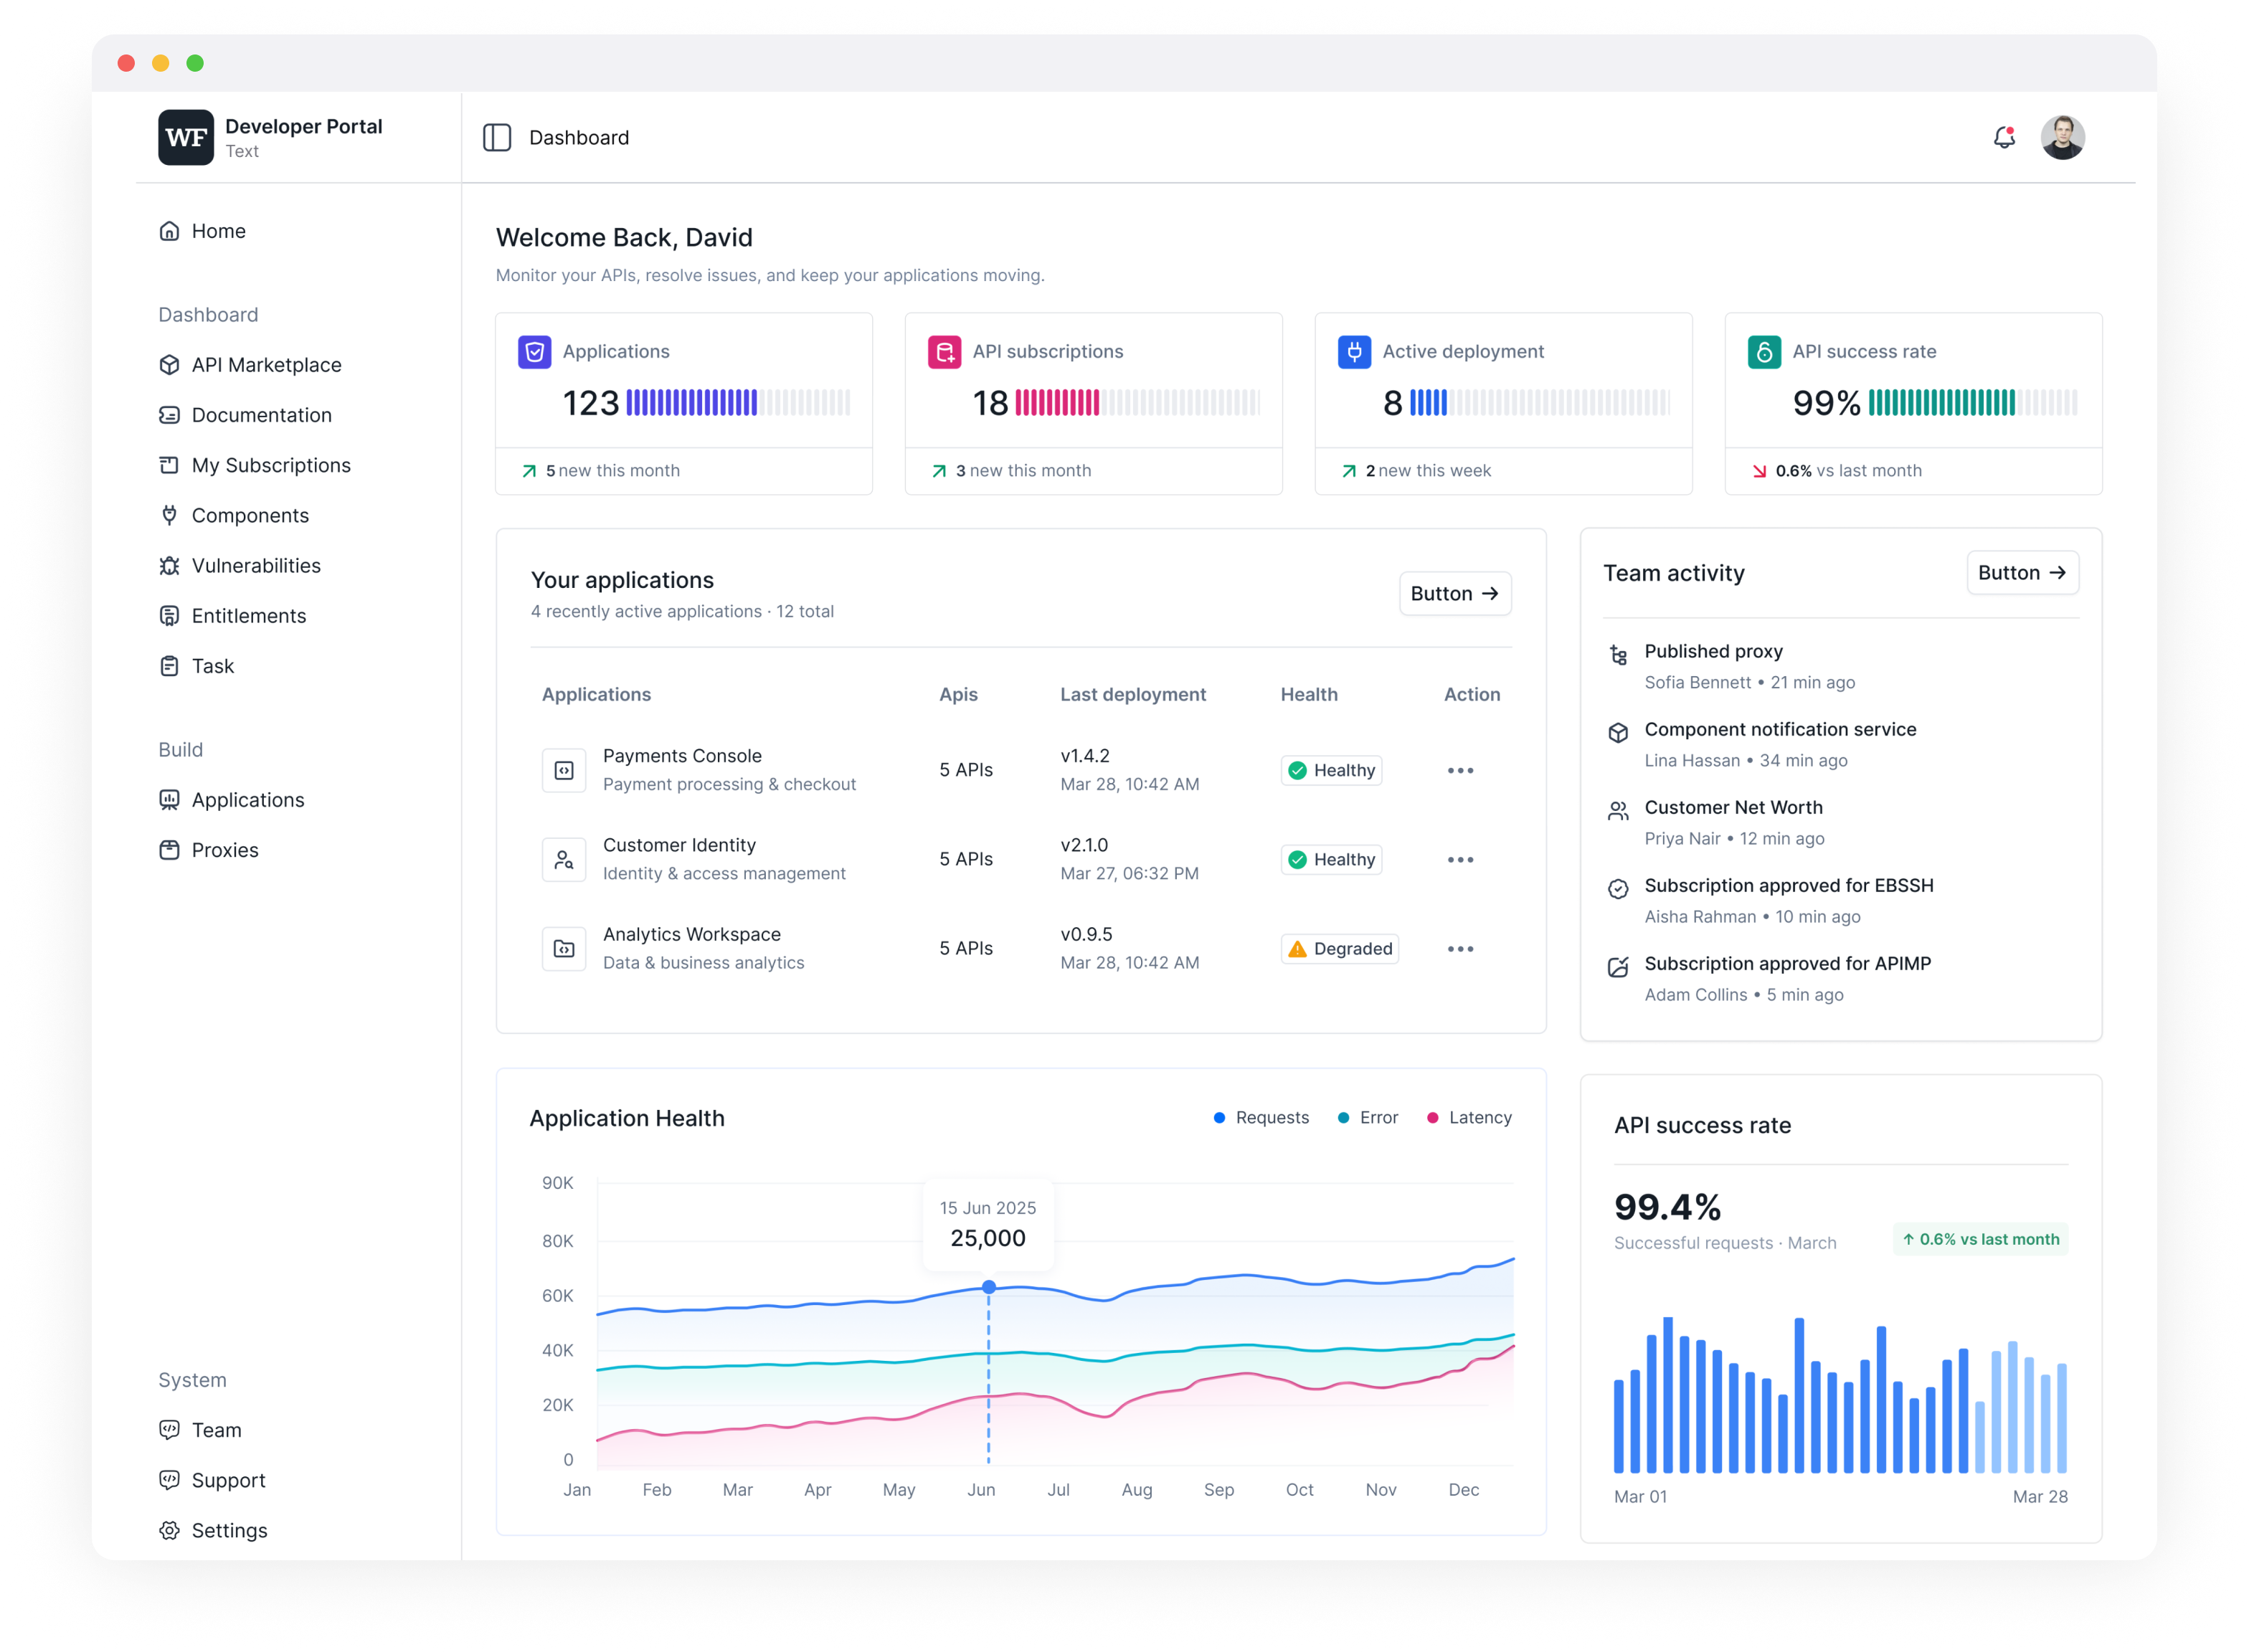Click the Component notification service icon

tap(1618, 733)
